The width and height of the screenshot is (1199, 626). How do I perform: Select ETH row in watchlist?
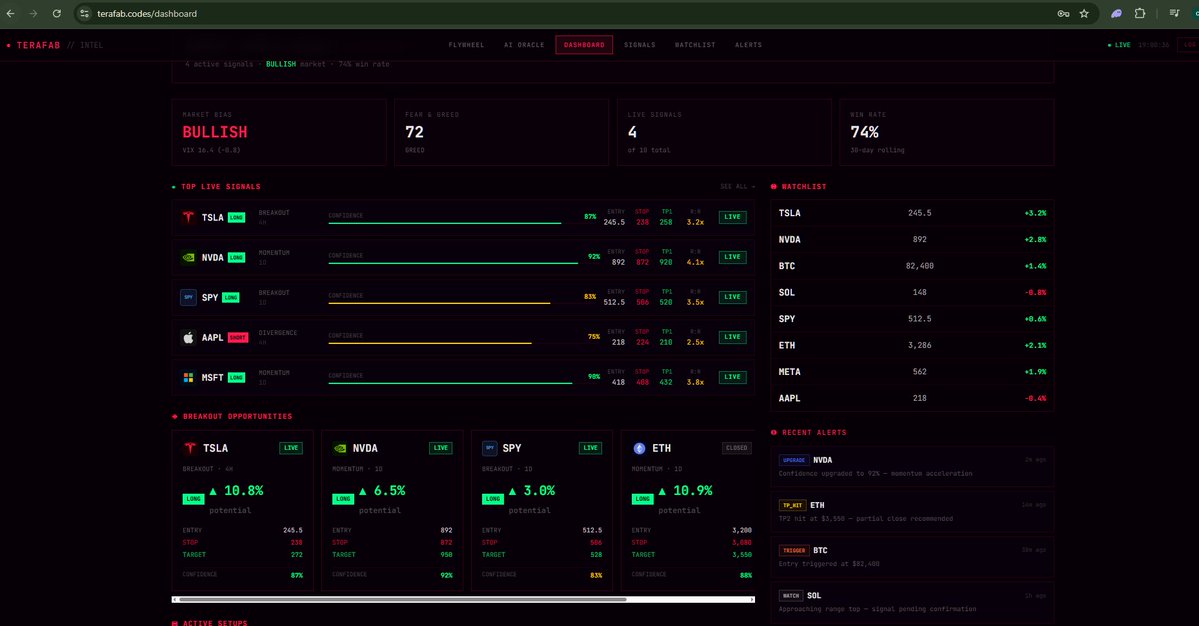click(x=912, y=345)
